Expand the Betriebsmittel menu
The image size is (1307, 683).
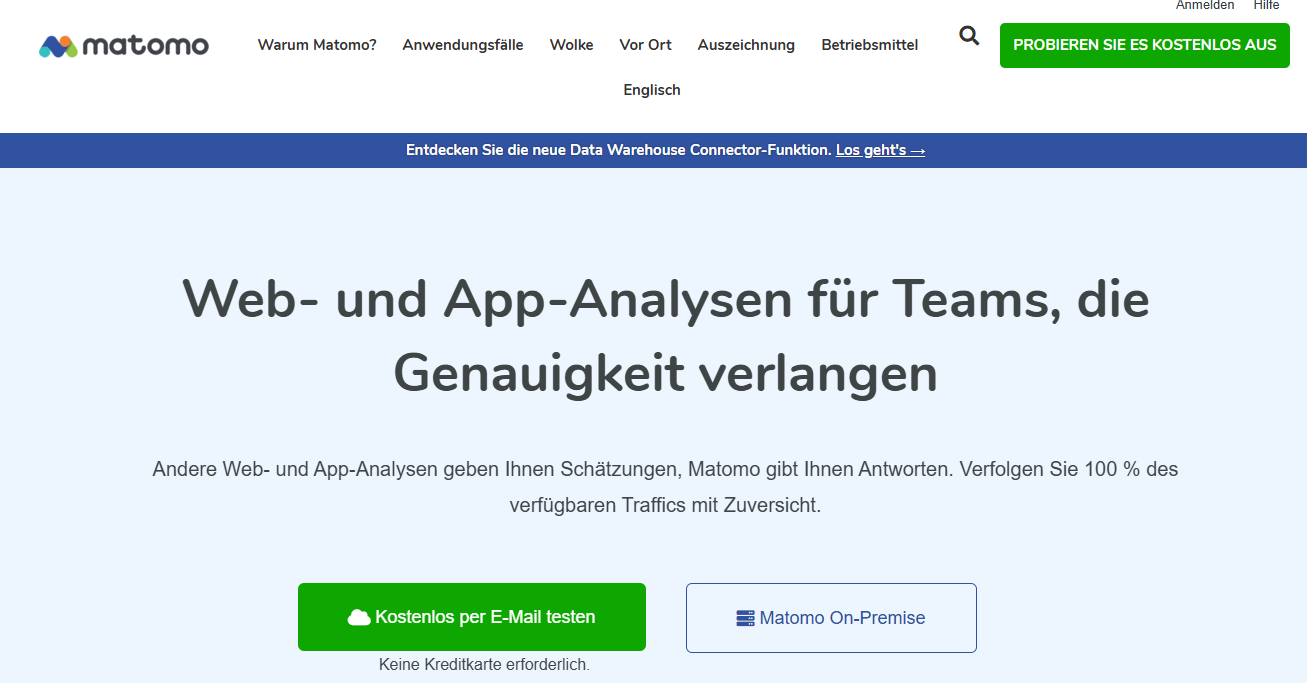[869, 45]
